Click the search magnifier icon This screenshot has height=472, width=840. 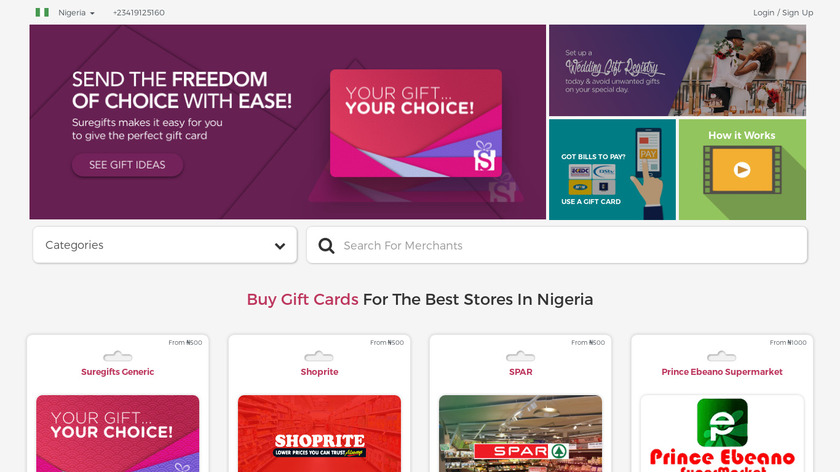click(326, 246)
